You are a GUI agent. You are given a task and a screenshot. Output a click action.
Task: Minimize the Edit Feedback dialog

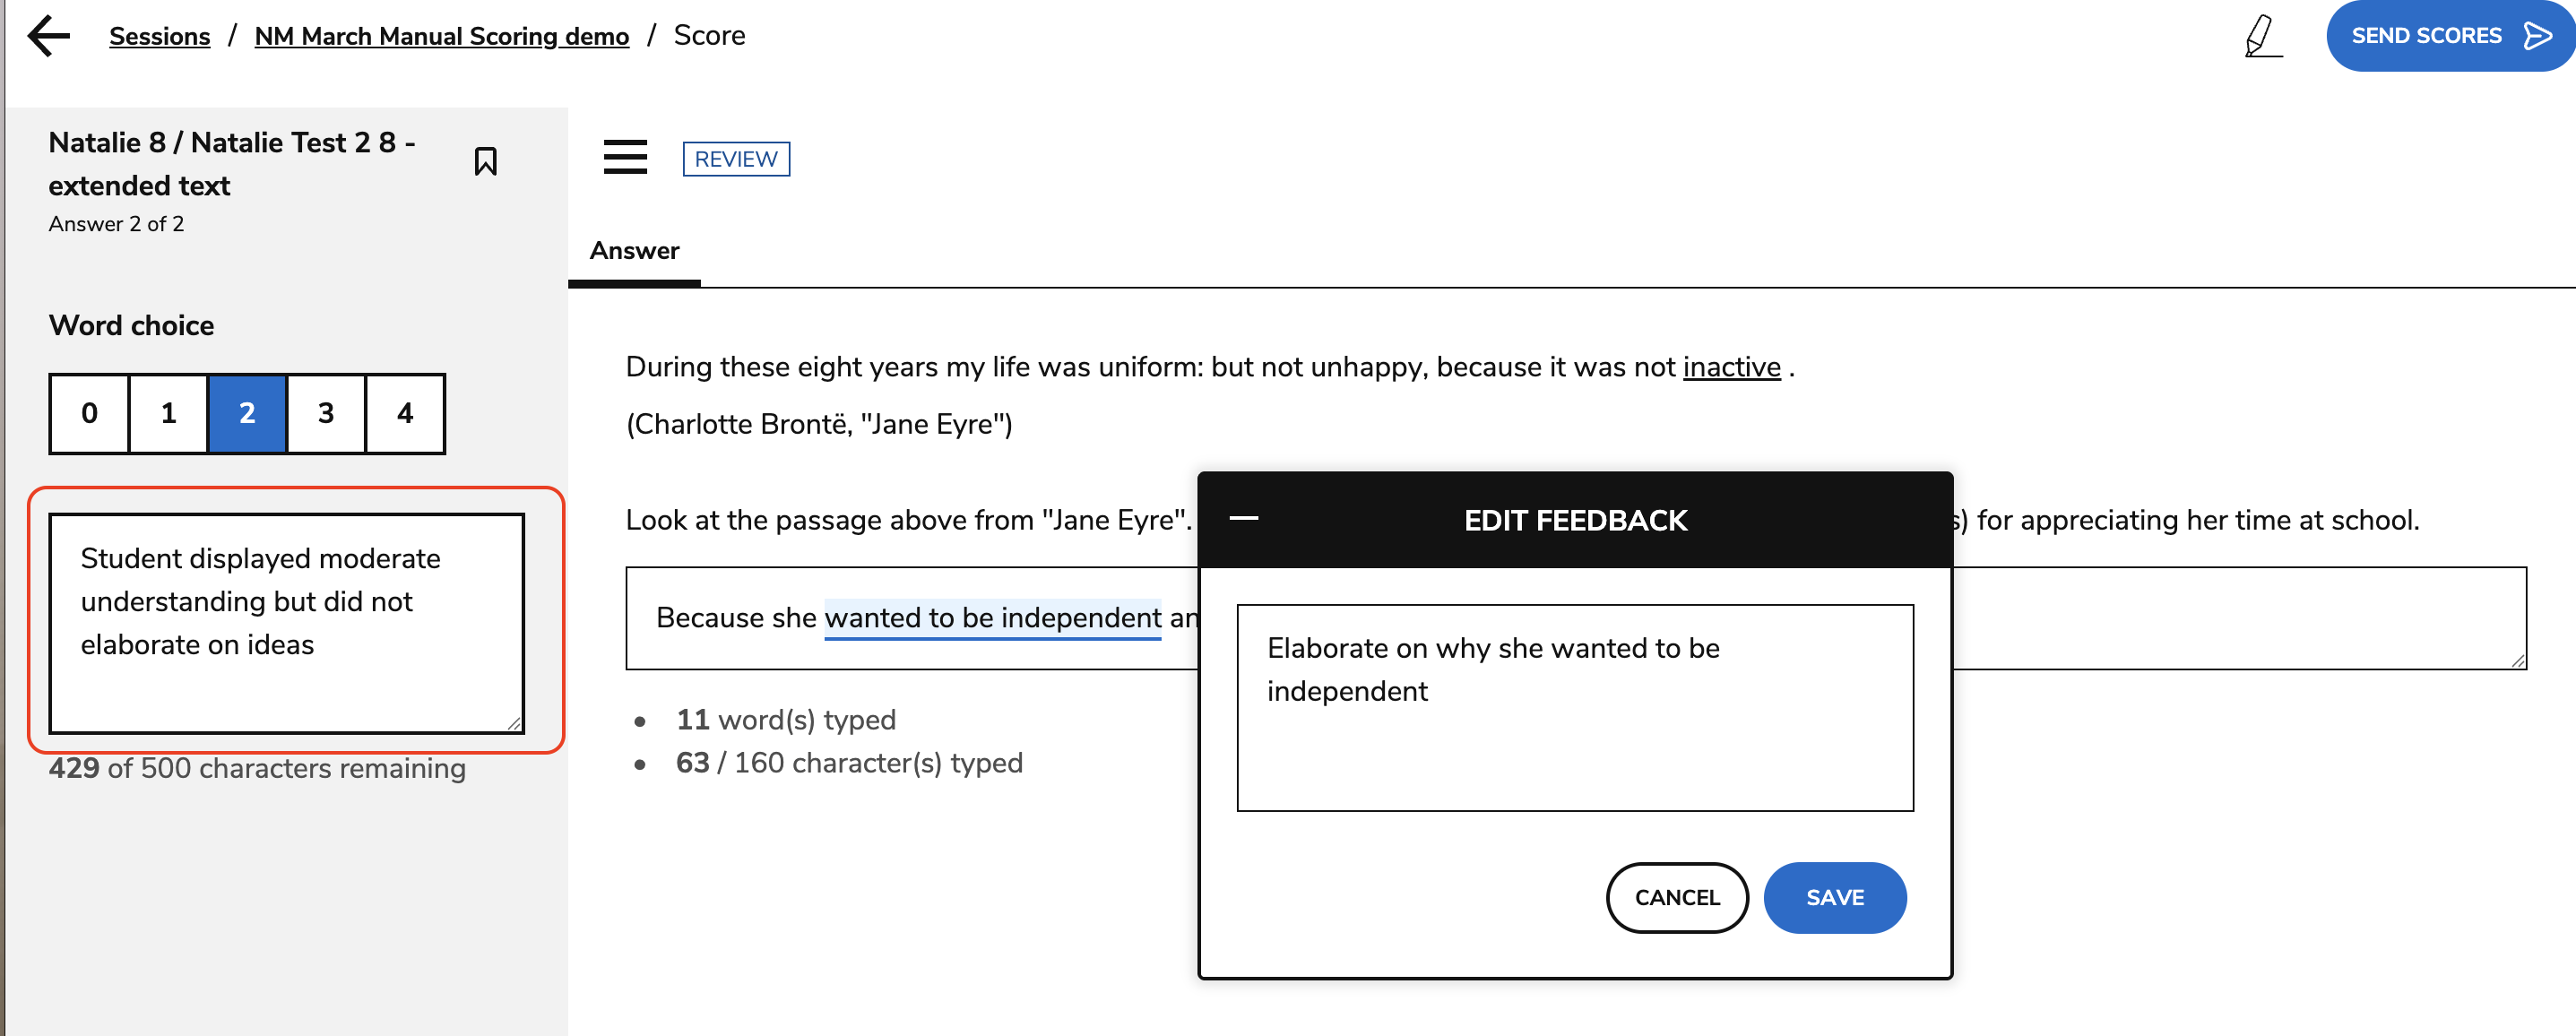(x=1243, y=518)
